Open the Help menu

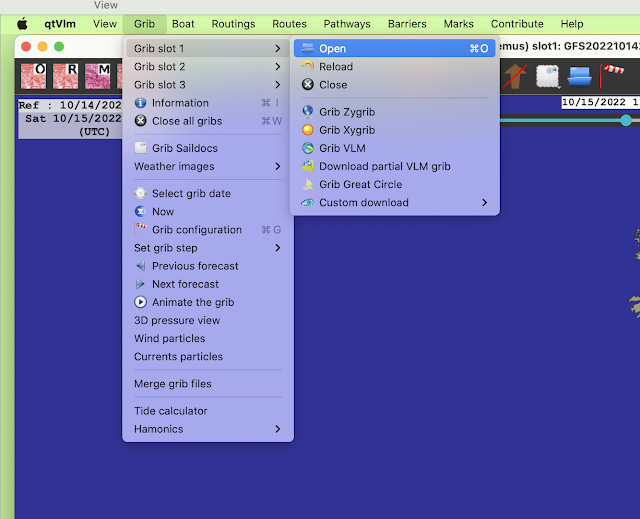pyautogui.click(x=571, y=24)
